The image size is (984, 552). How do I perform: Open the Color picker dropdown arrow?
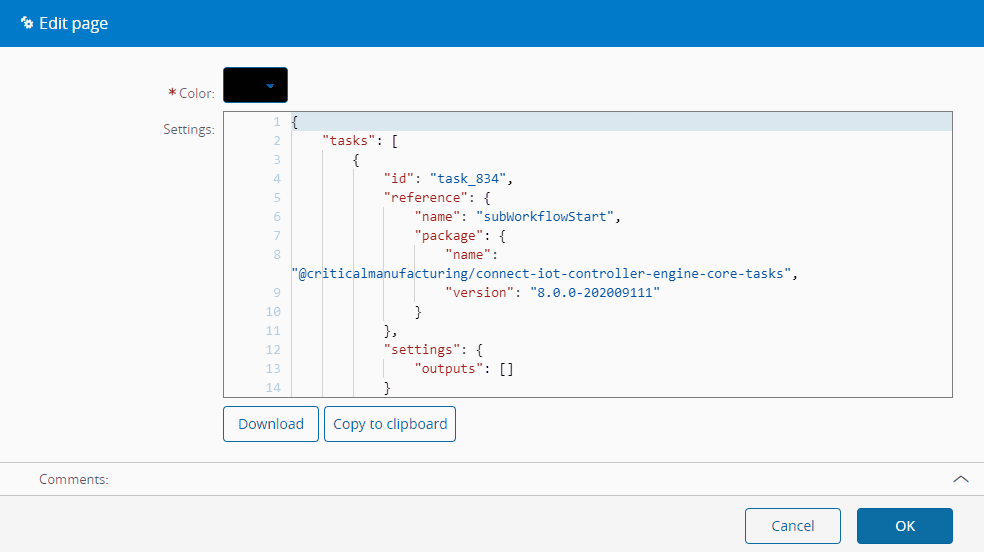point(270,86)
